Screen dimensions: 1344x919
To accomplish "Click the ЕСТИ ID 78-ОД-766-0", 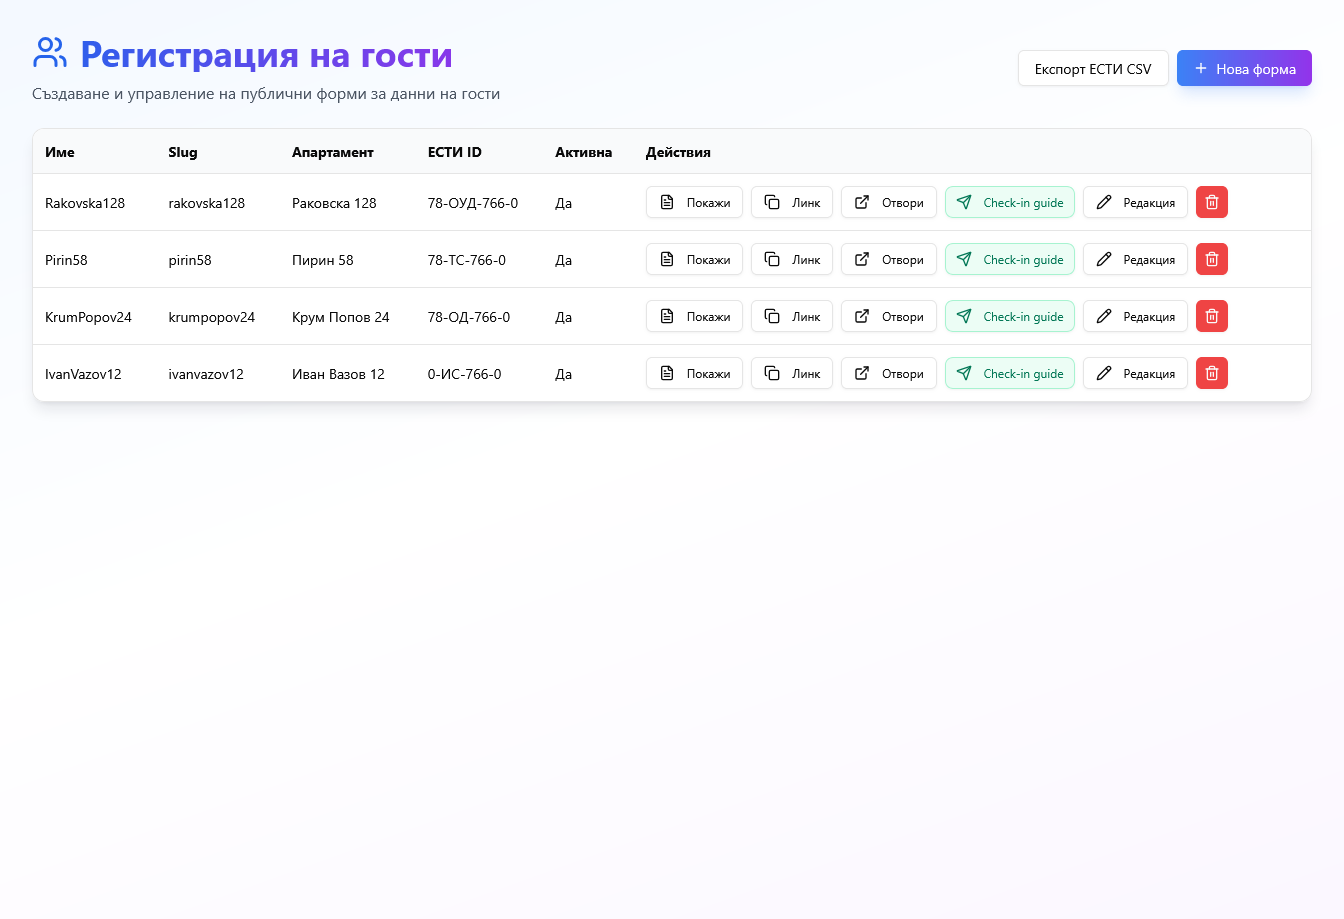I will coord(469,317).
